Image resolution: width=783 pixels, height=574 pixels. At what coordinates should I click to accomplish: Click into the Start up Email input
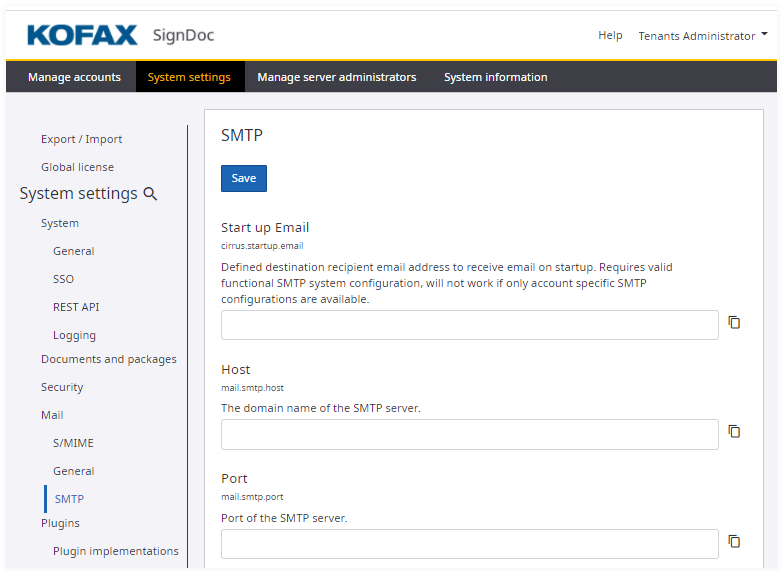pos(469,325)
